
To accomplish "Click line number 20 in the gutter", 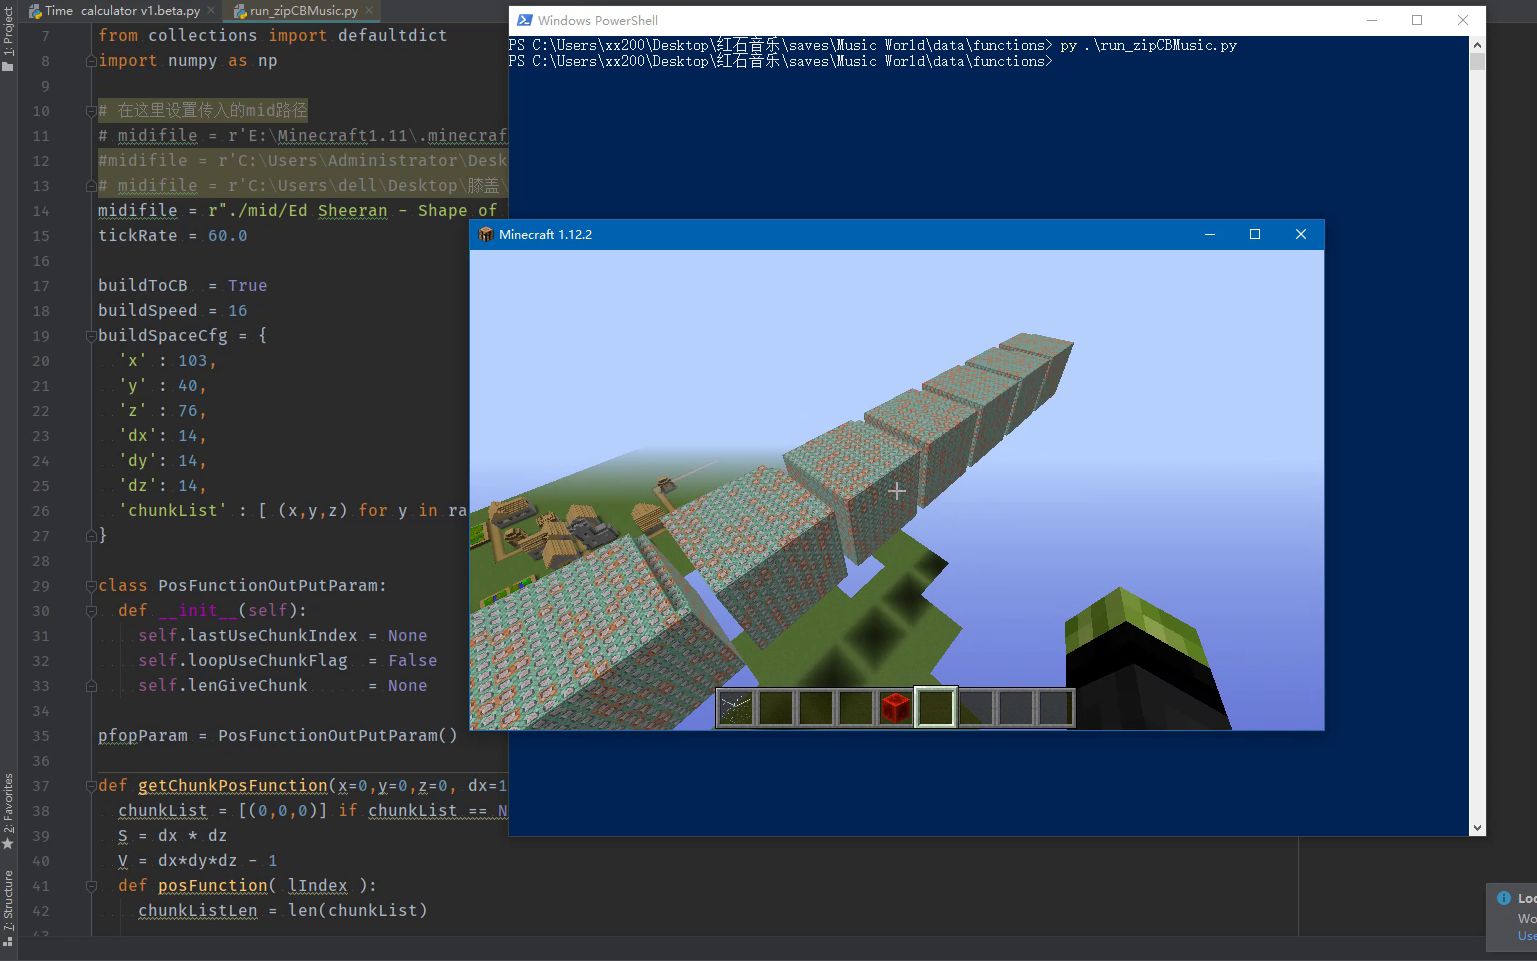I will pyautogui.click(x=40, y=361).
